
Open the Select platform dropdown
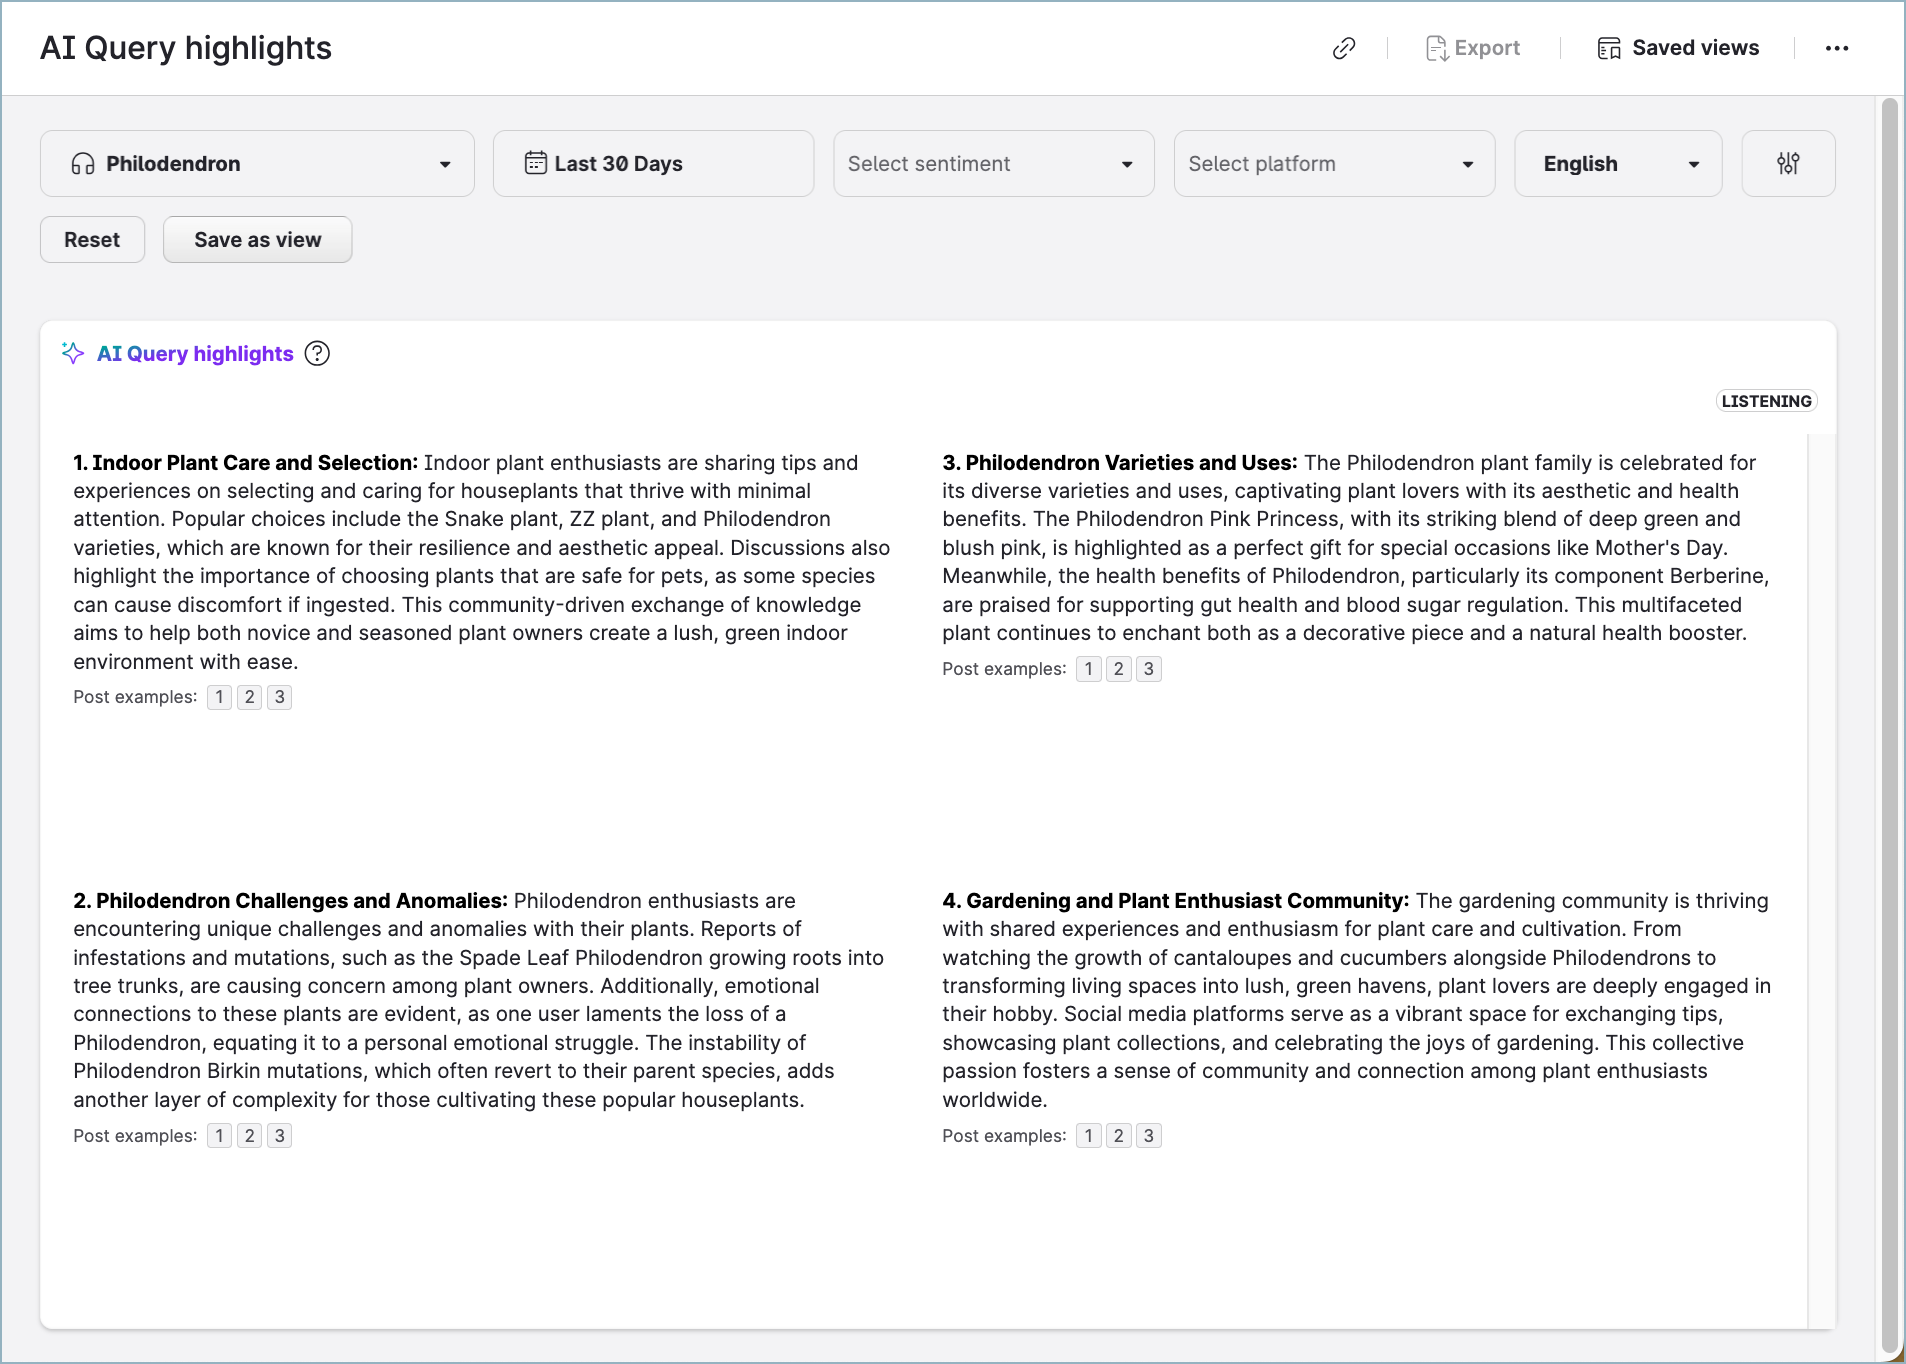tap(1333, 164)
